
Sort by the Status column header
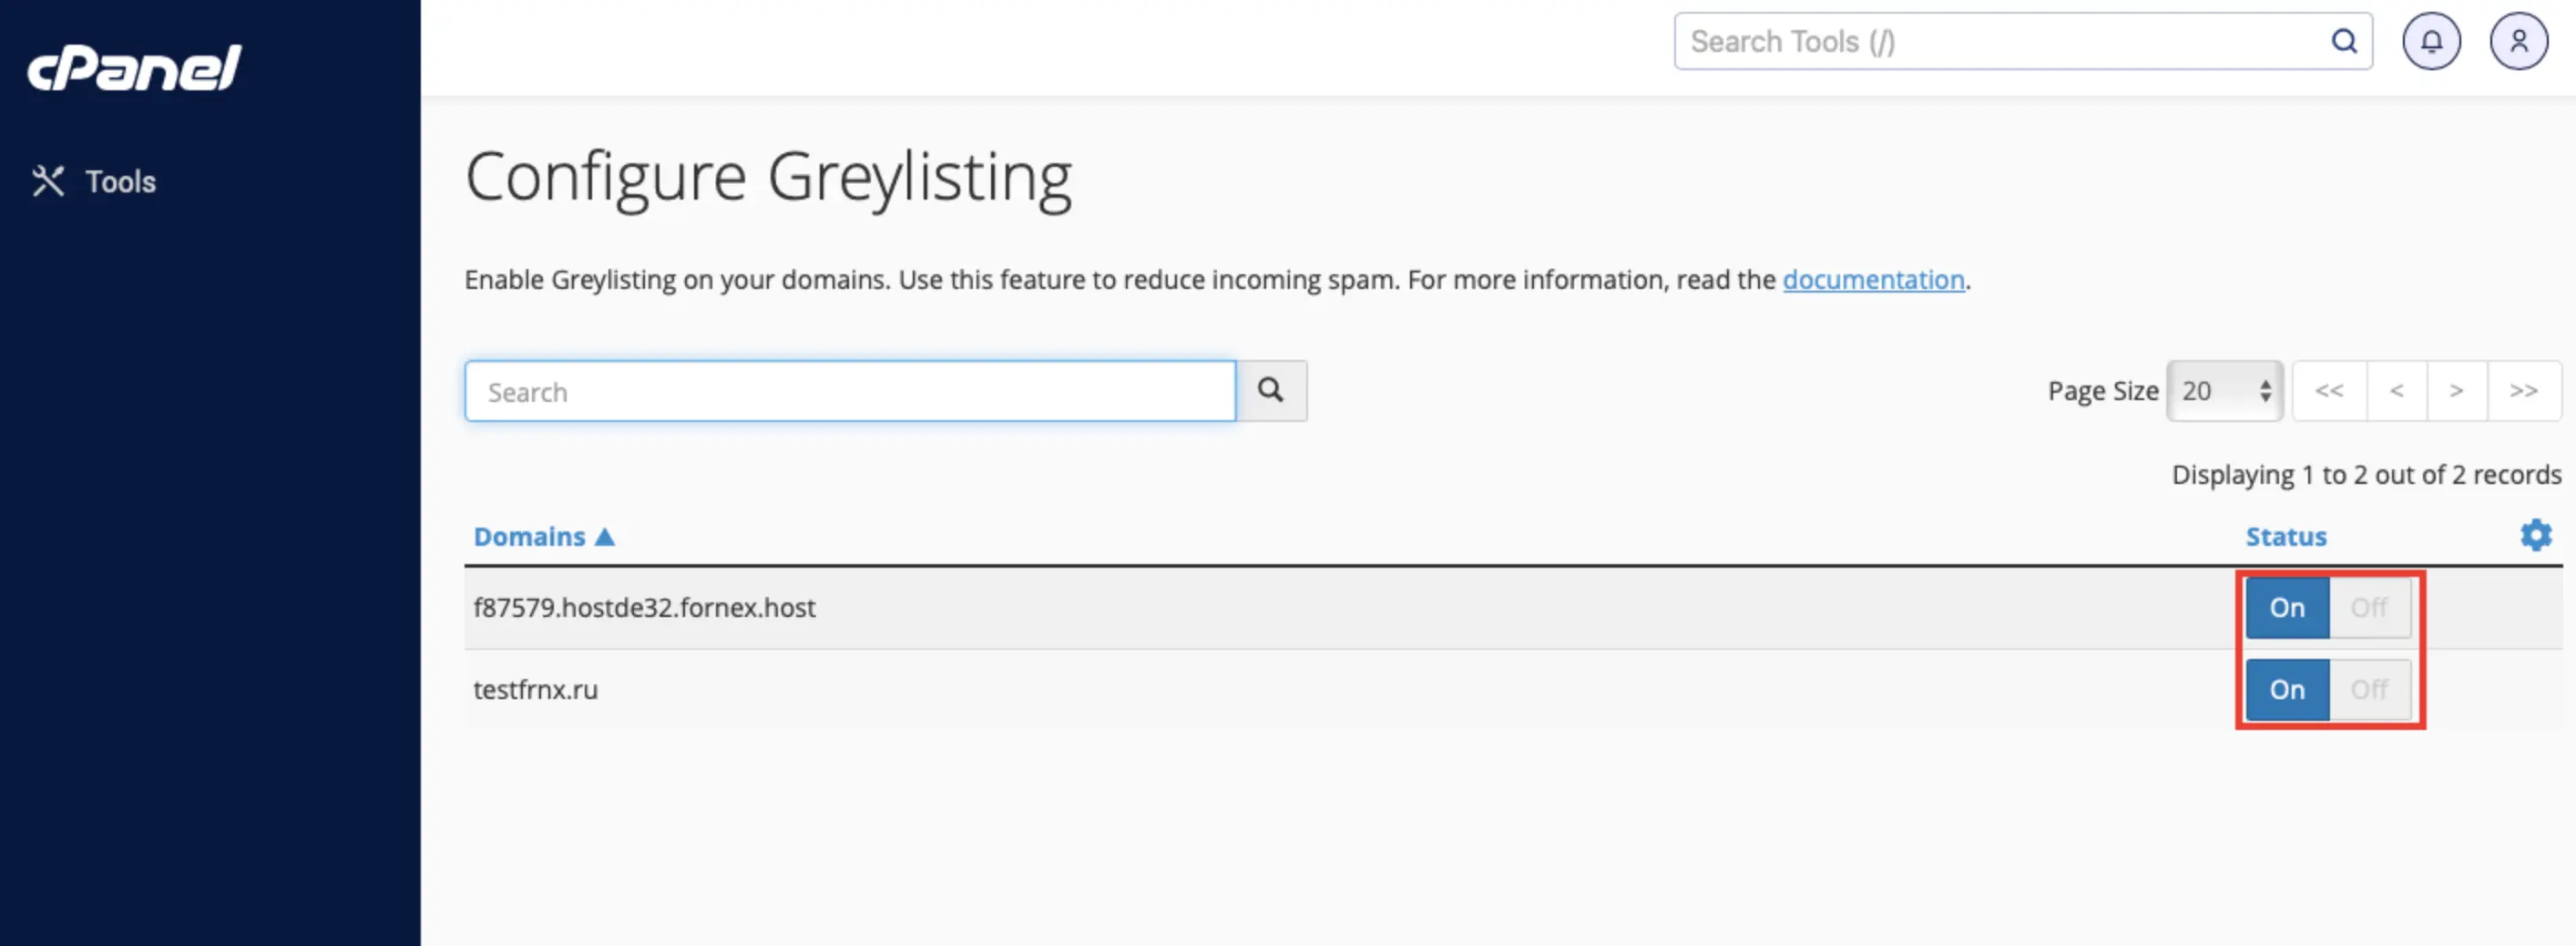coord(2286,537)
